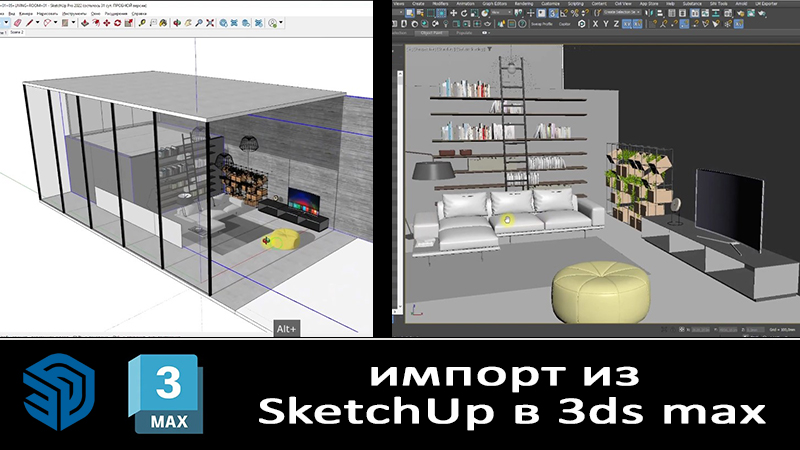Open the Substance menu in 3ds Max
Image resolution: width=800 pixels, height=450 pixels.
tap(692, 4)
